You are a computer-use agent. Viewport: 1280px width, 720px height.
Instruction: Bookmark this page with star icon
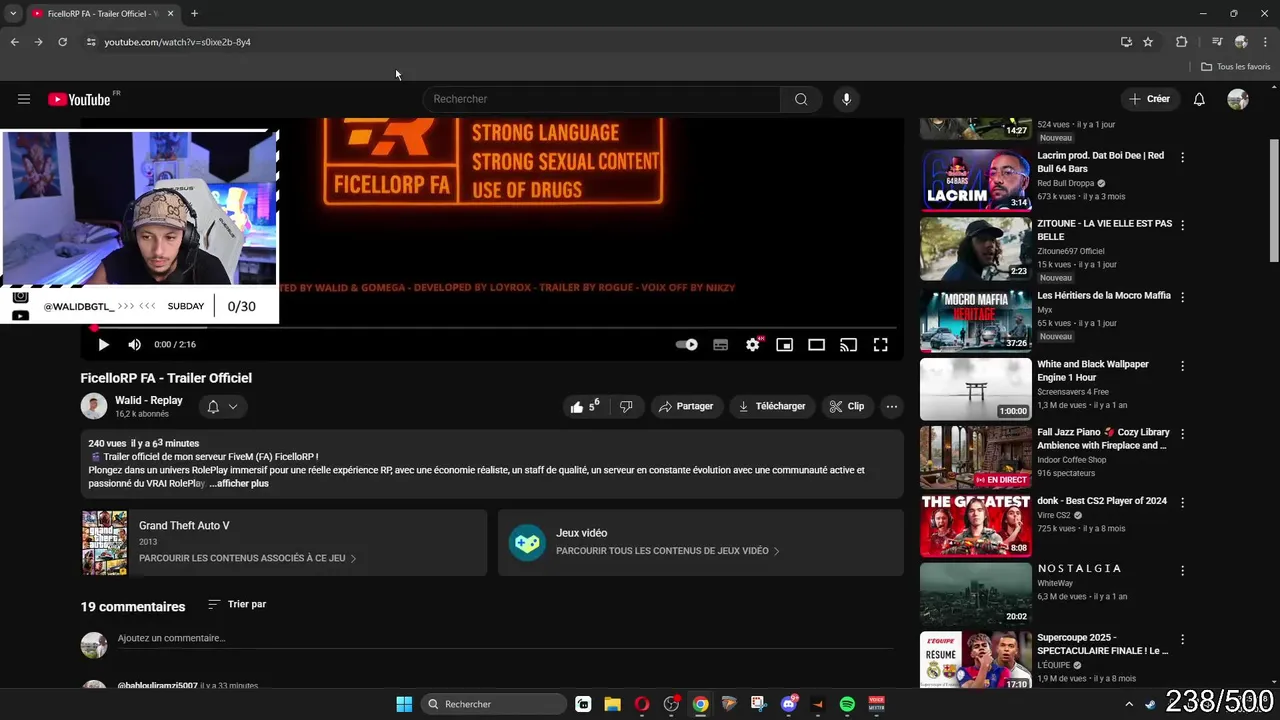1148,42
